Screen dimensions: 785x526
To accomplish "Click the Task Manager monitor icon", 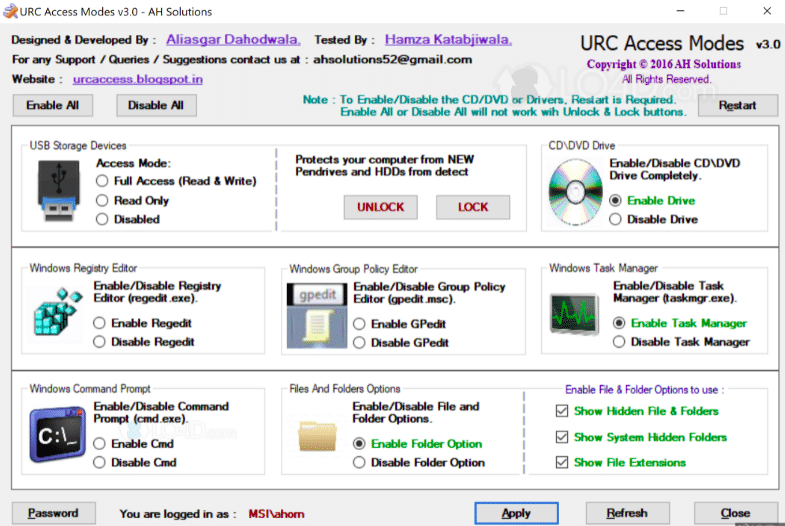I will (574, 314).
